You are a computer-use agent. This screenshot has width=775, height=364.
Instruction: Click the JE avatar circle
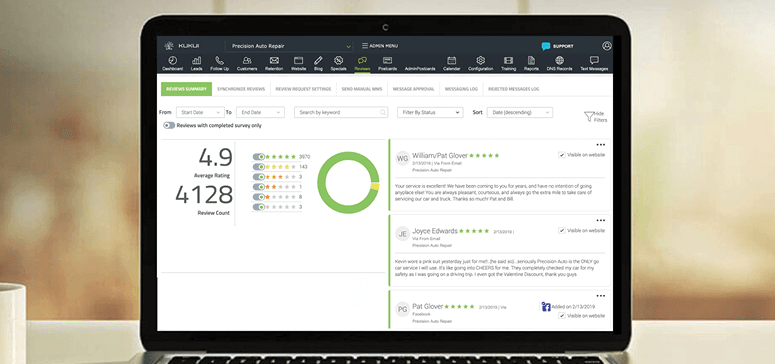pos(403,234)
